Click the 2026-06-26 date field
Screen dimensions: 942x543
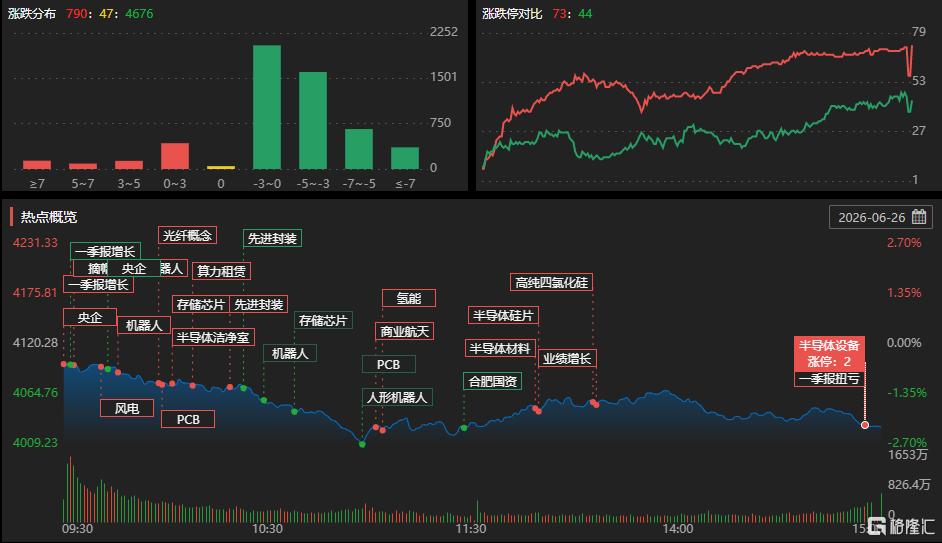point(881,217)
